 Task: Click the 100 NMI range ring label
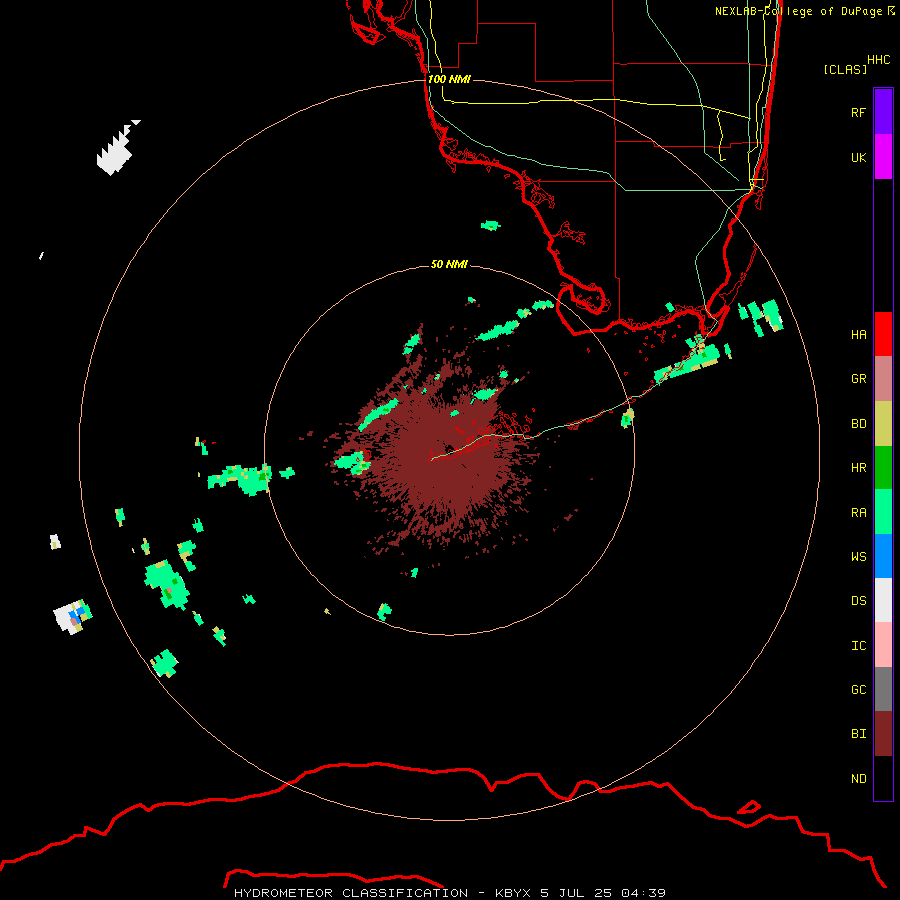(449, 79)
